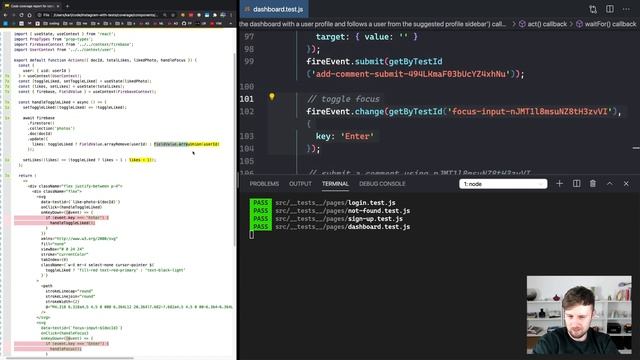Click the lightbulb quick-fix icon on line 101
Viewport: 640px width, 360px height.
272,97
